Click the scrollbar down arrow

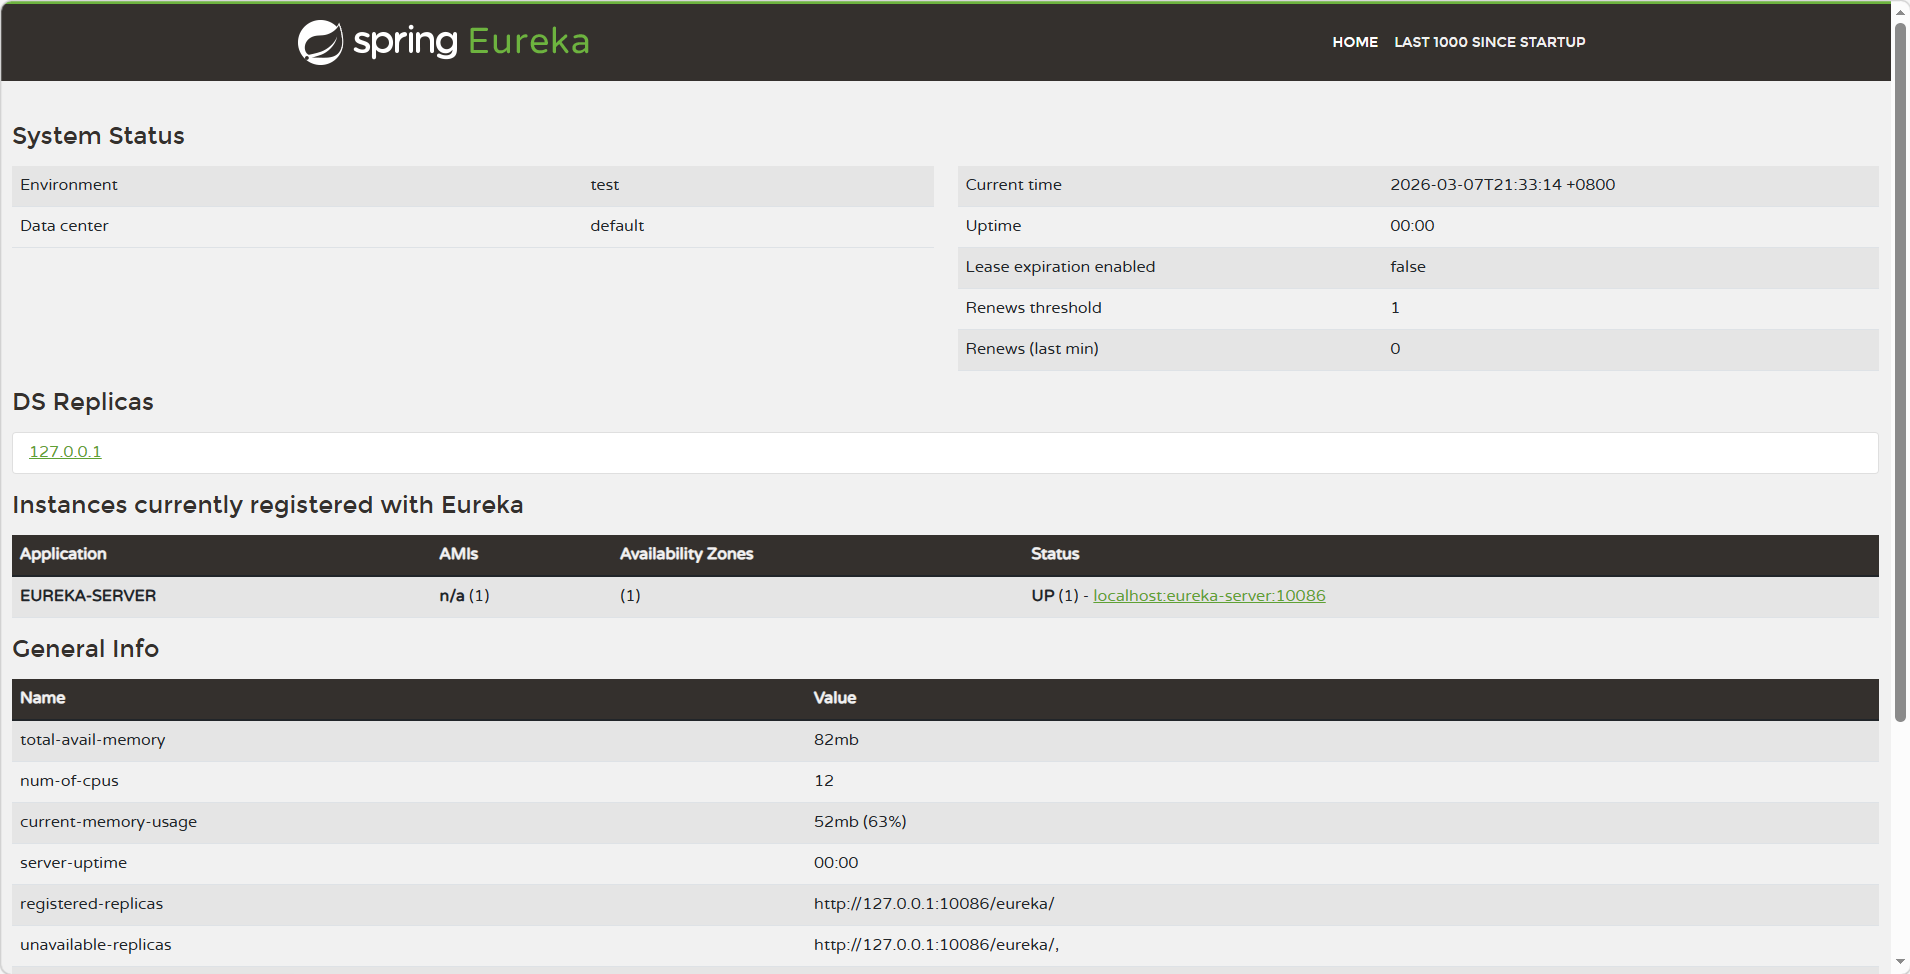click(1900, 963)
